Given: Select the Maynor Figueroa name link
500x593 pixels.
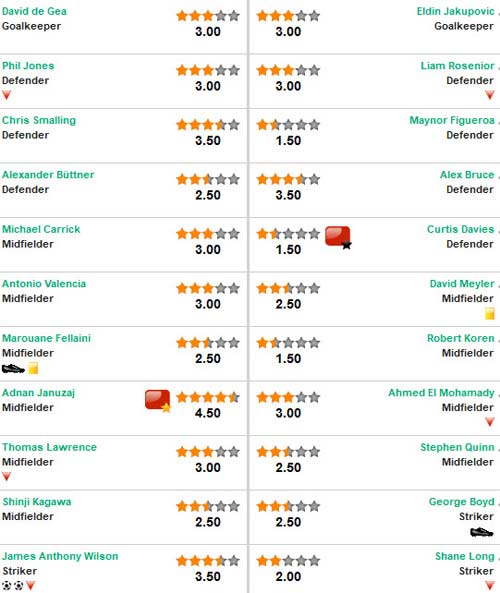Looking at the screenshot, I should click(452, 120).
